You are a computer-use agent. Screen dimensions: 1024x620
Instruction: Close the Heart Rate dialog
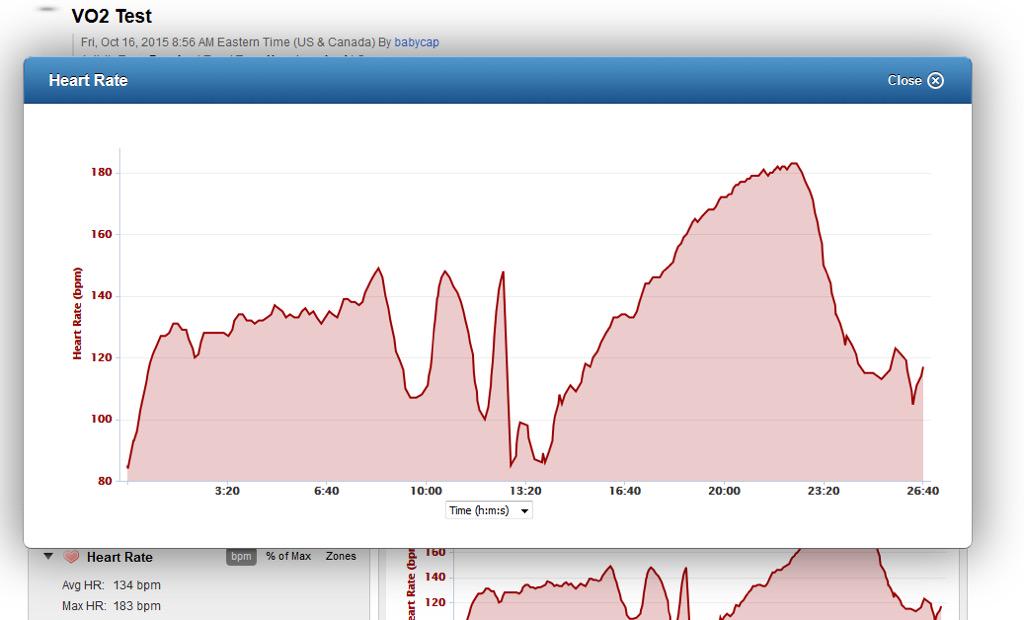915,80
